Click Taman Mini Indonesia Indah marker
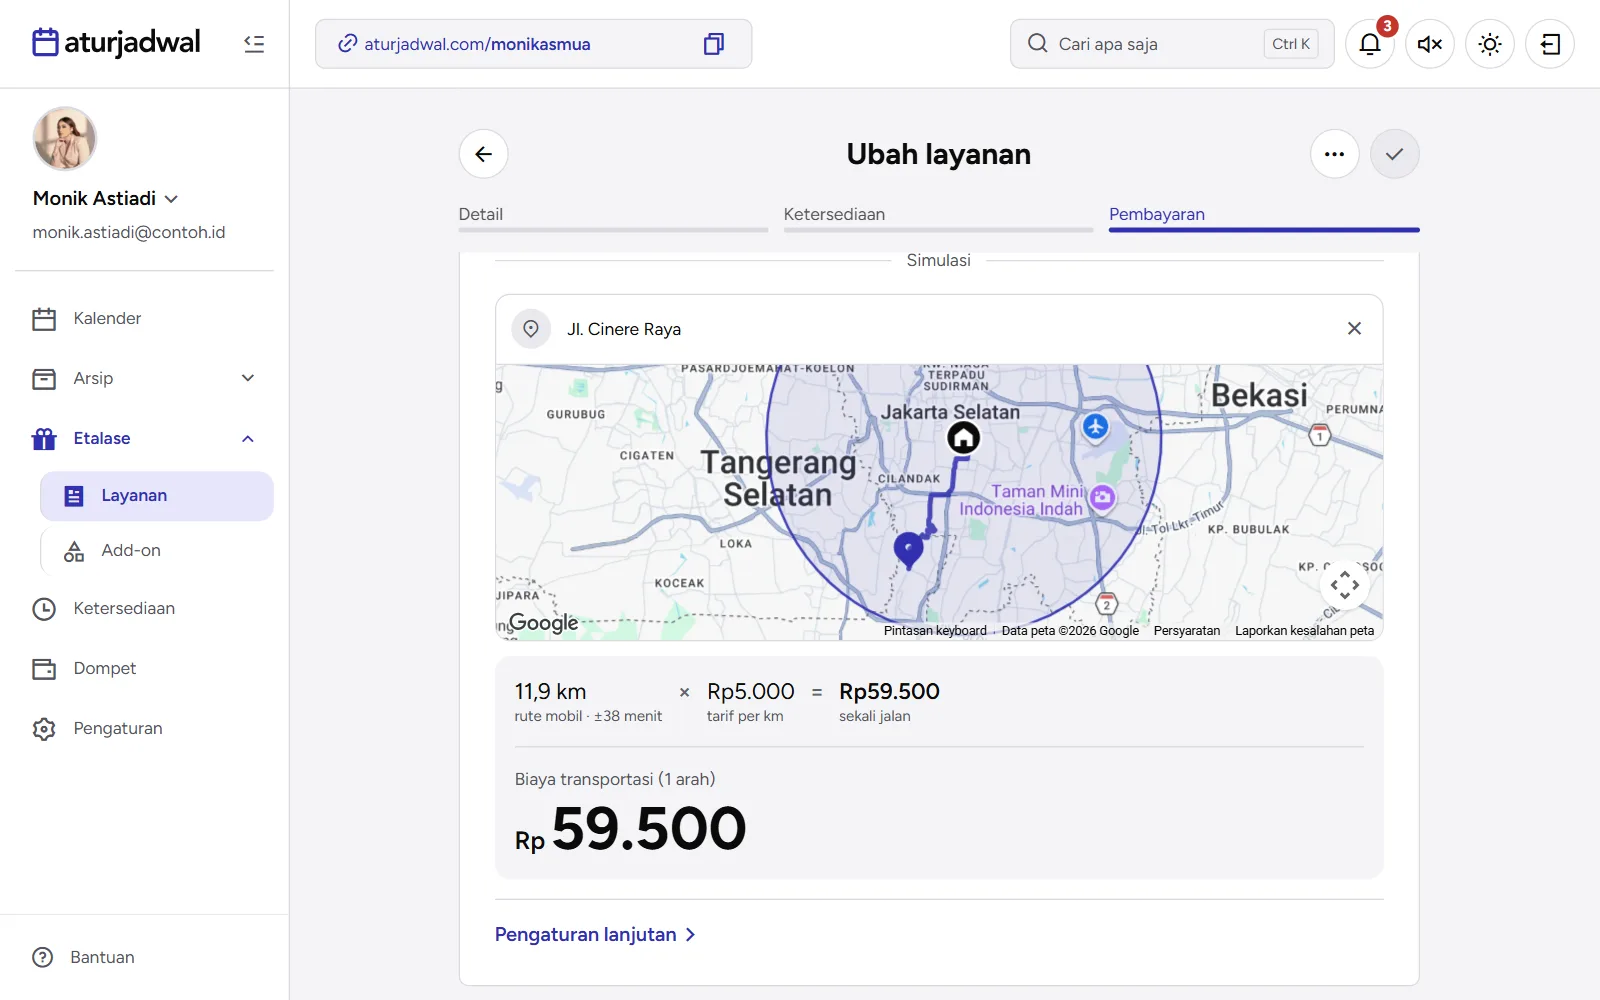1600x1000 pixels. pyautogui.click(x=1102, y=497)
